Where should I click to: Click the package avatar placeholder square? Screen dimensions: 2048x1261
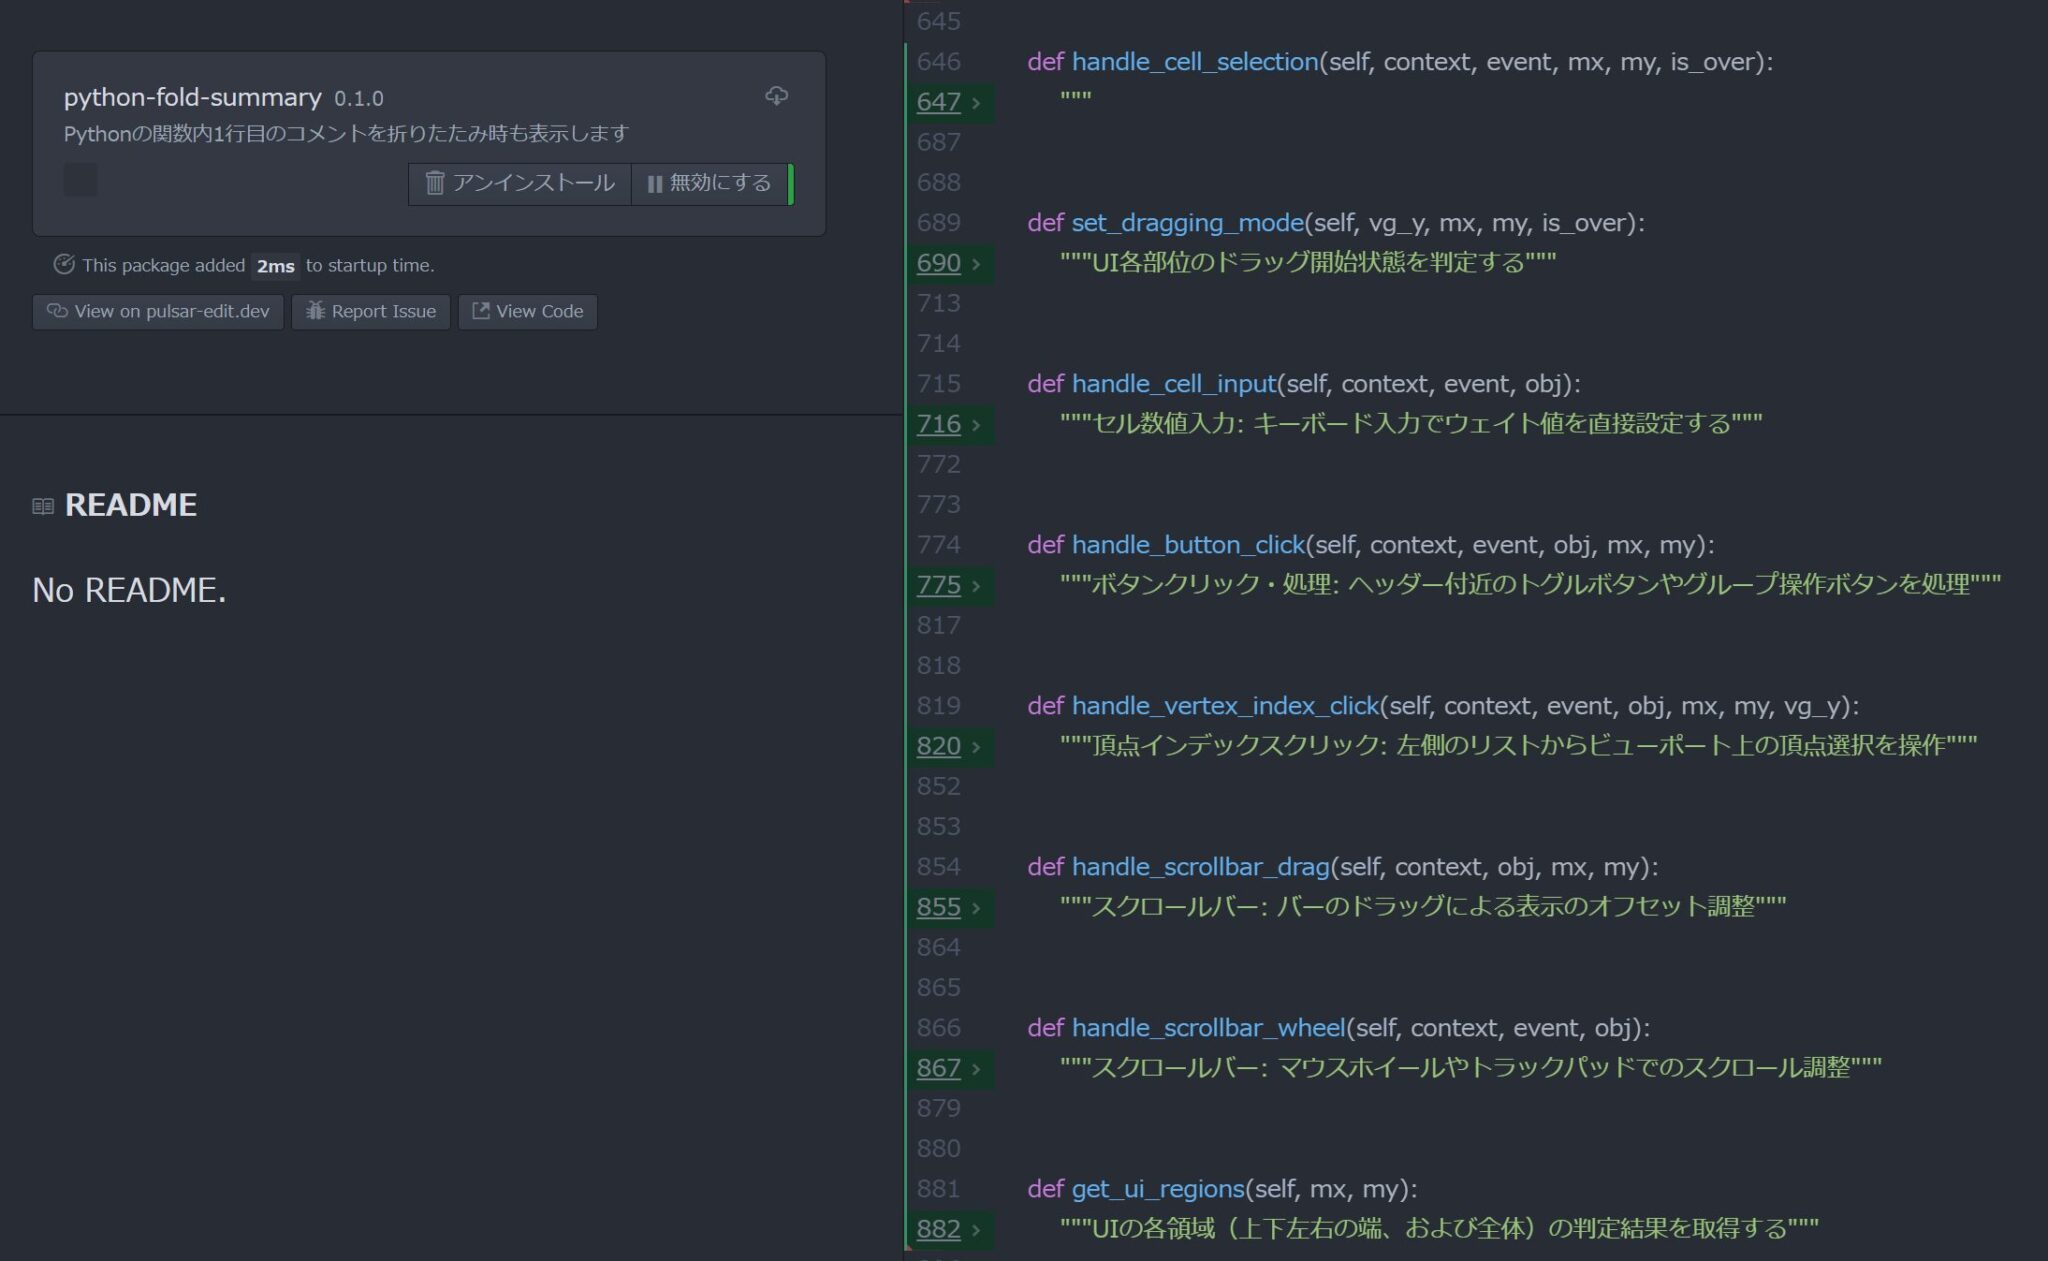[80, 180]
